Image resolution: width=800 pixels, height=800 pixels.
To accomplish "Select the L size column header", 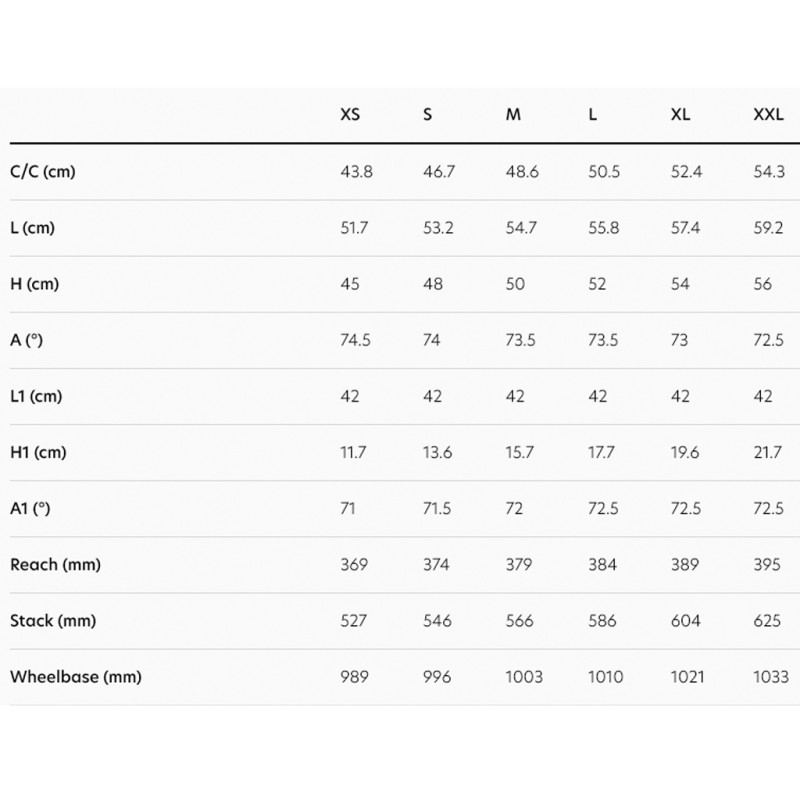I will point(593,115).
